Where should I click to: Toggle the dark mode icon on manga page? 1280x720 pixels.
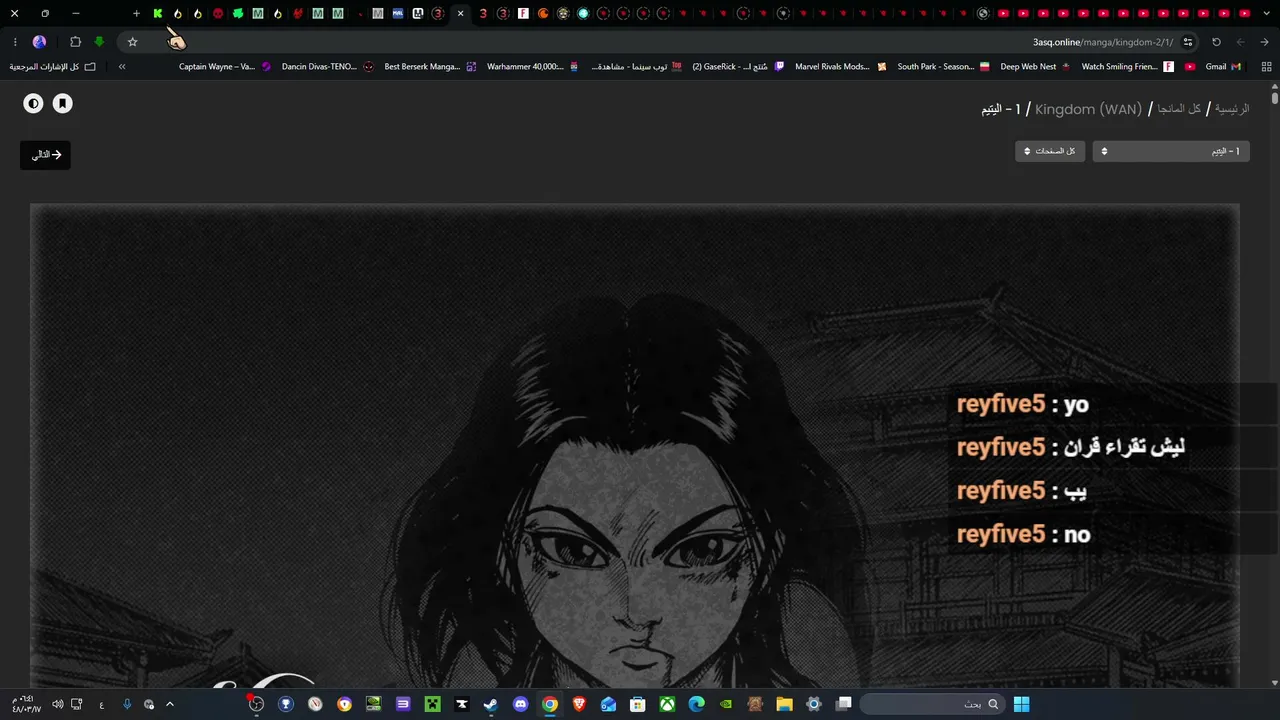pos(33,103)
